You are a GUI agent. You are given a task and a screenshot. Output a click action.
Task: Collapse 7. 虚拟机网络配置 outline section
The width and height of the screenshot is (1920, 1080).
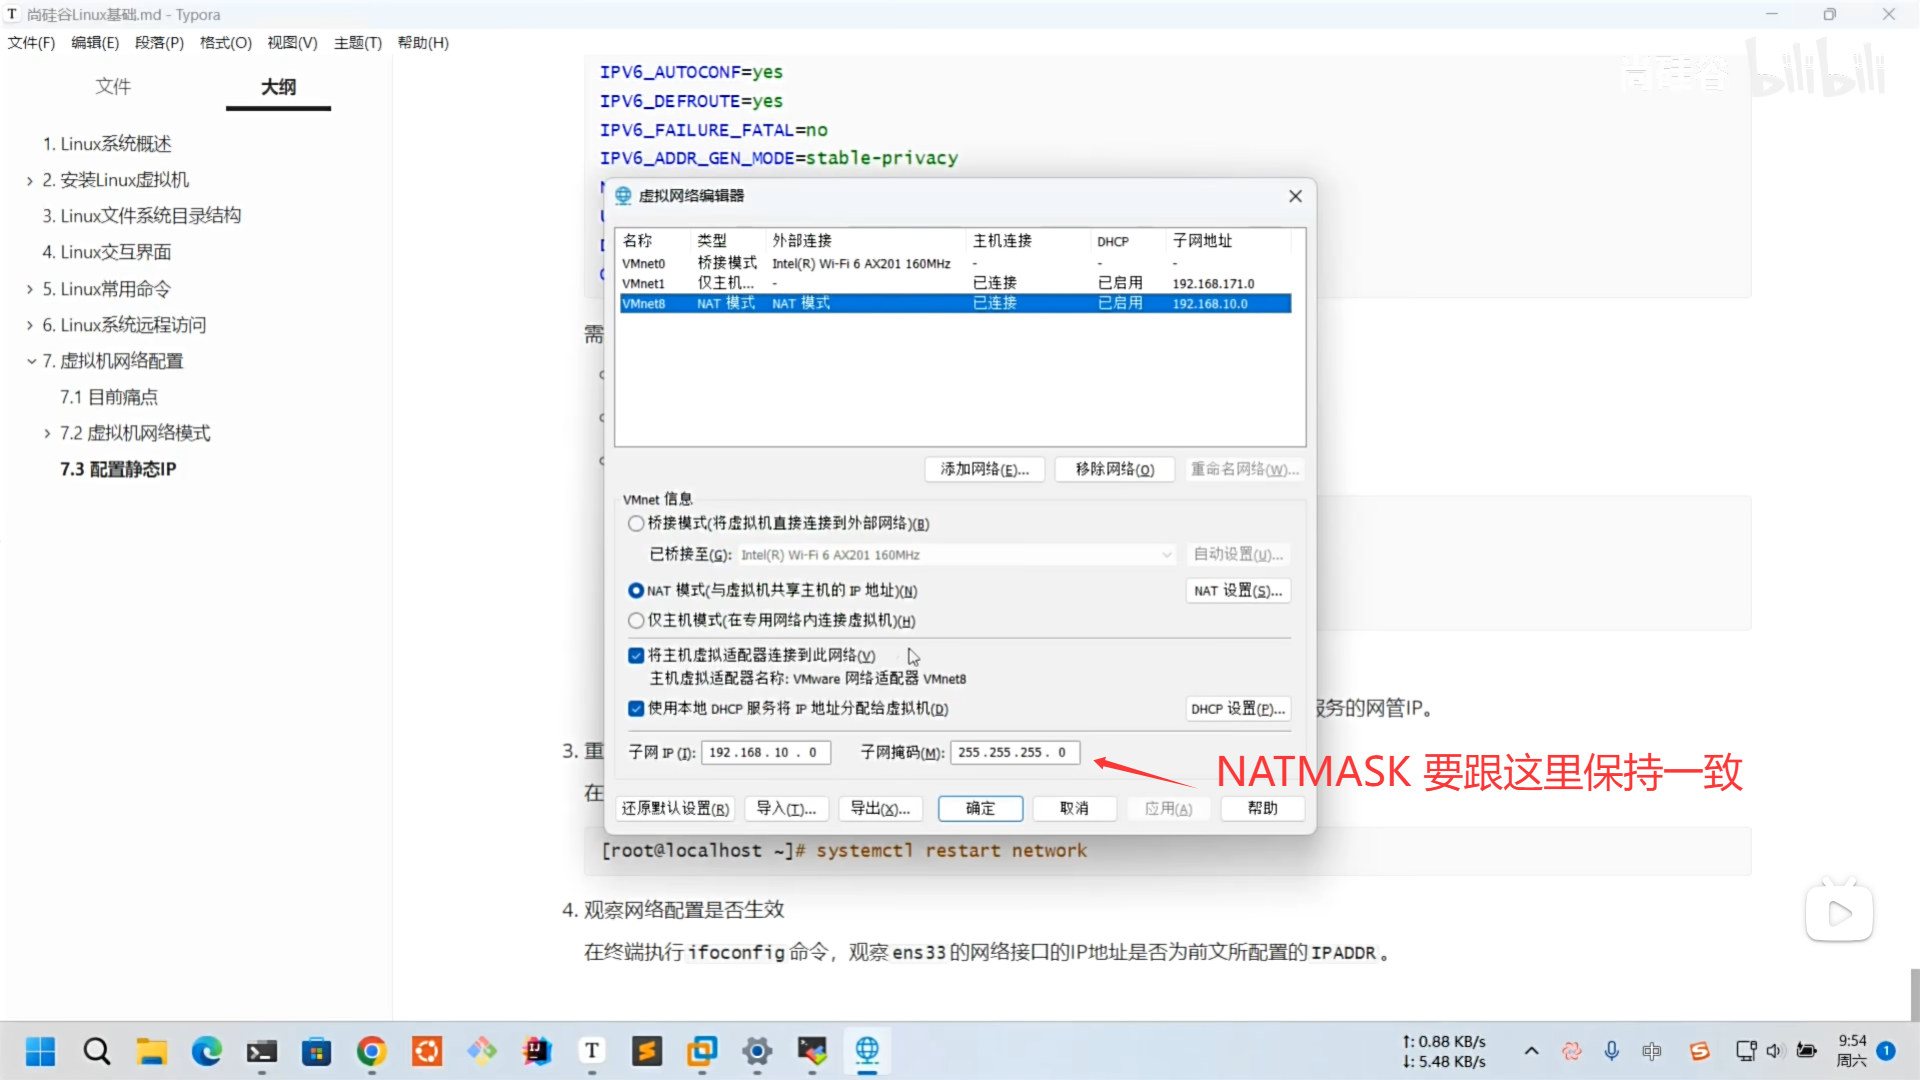31,361
